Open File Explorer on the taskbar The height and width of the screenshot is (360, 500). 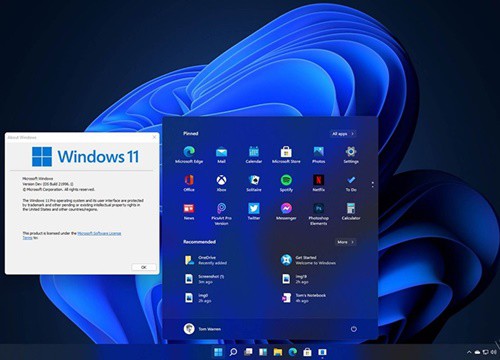278,352
